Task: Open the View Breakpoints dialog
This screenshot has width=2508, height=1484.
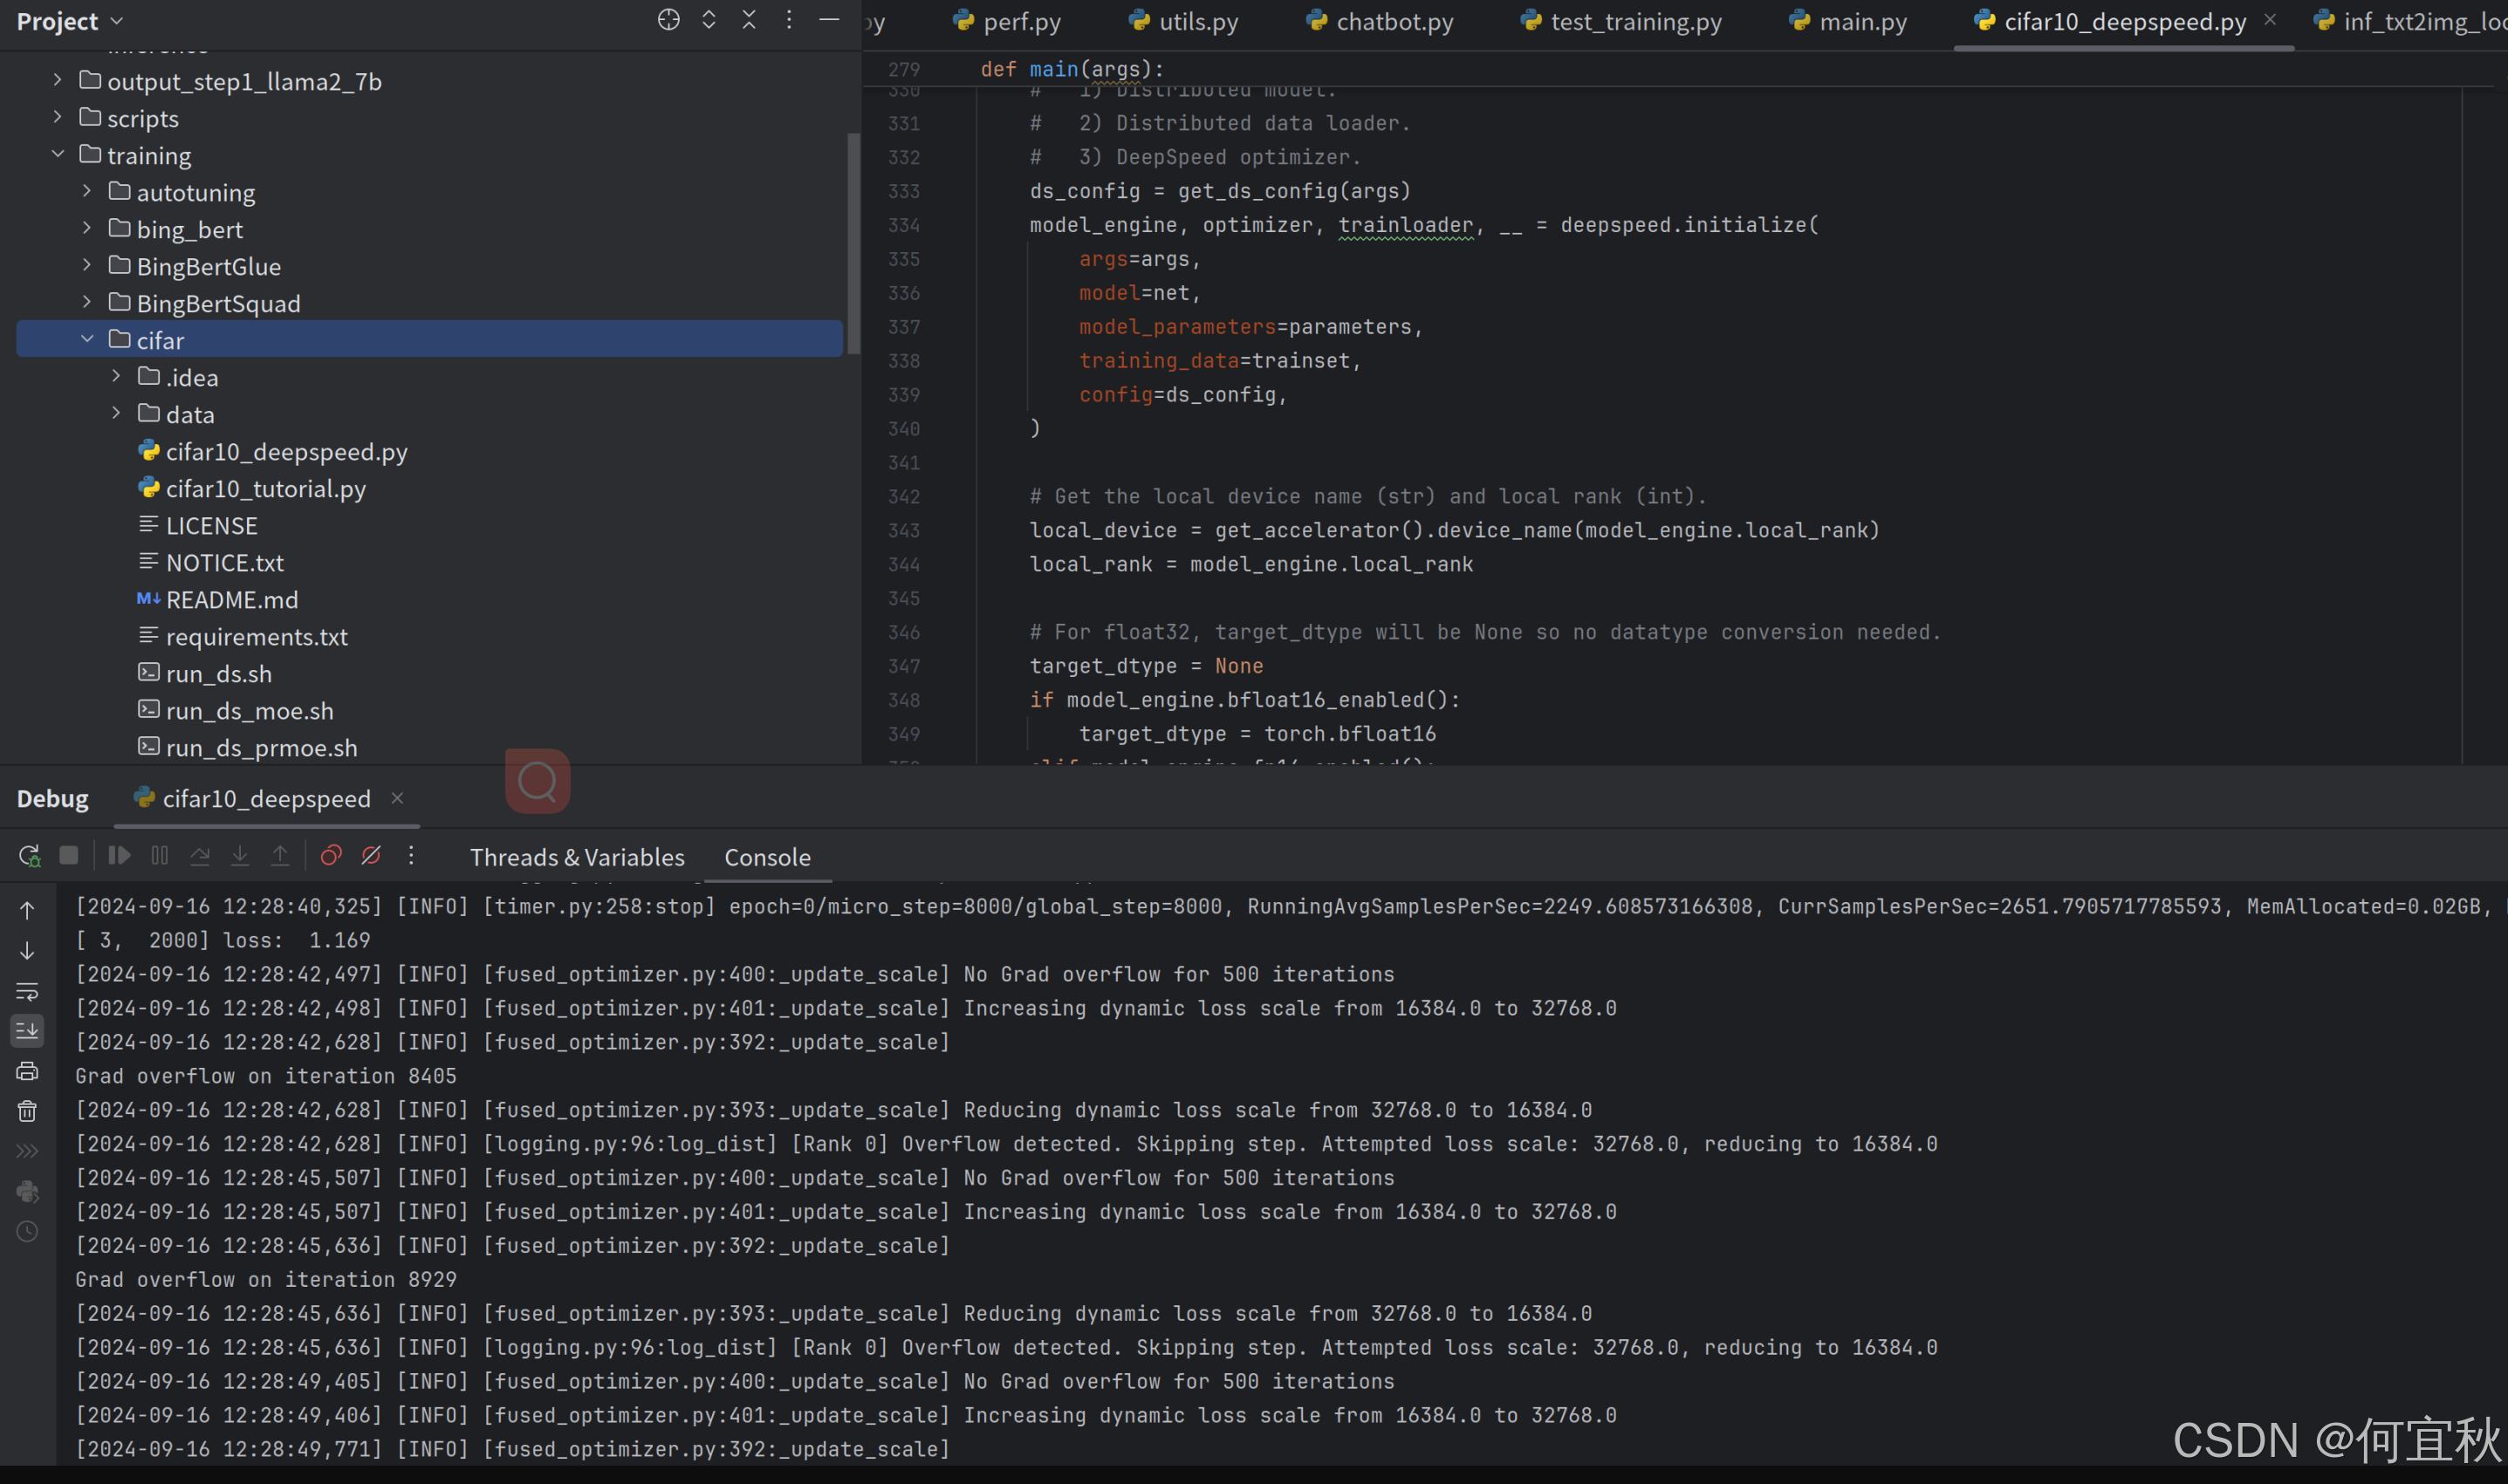Action: point(331,856)
